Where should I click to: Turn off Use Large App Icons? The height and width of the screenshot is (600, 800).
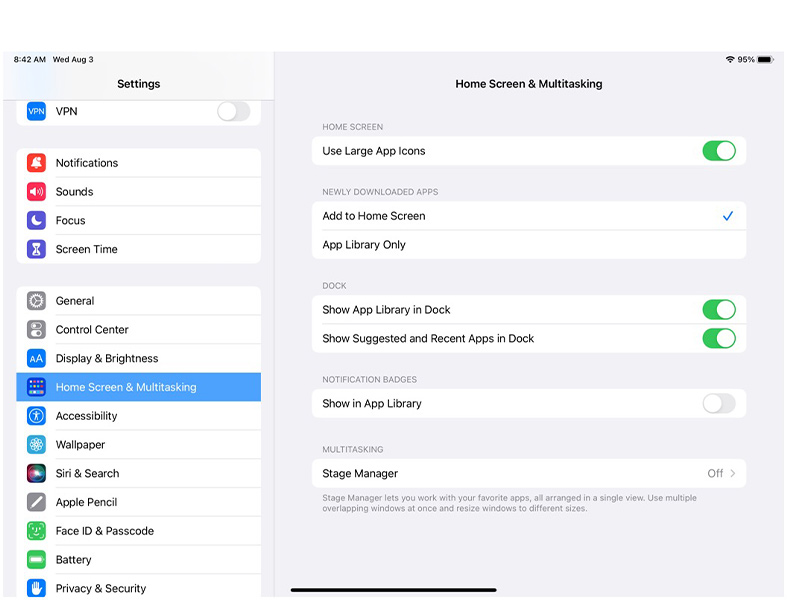click(x=719, y=151)
